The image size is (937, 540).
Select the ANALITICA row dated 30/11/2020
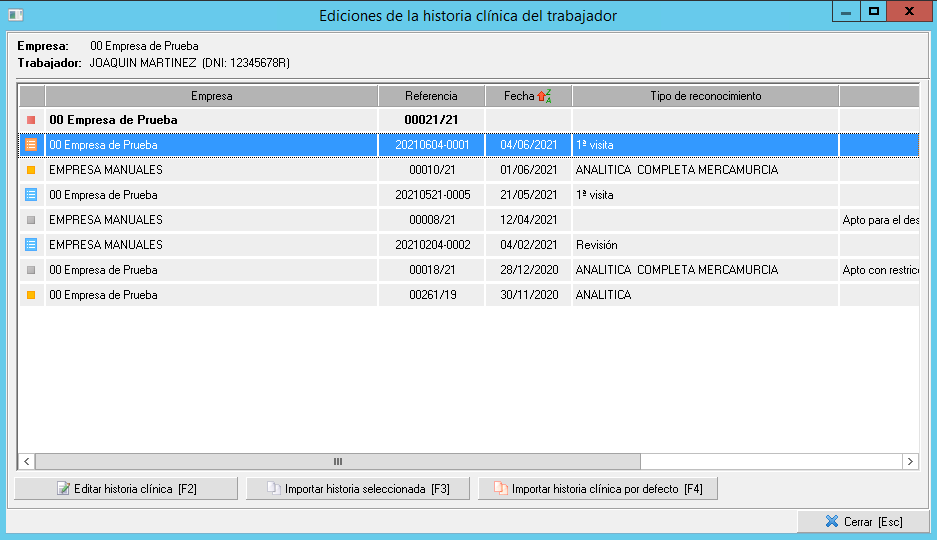tap(603, 296)
